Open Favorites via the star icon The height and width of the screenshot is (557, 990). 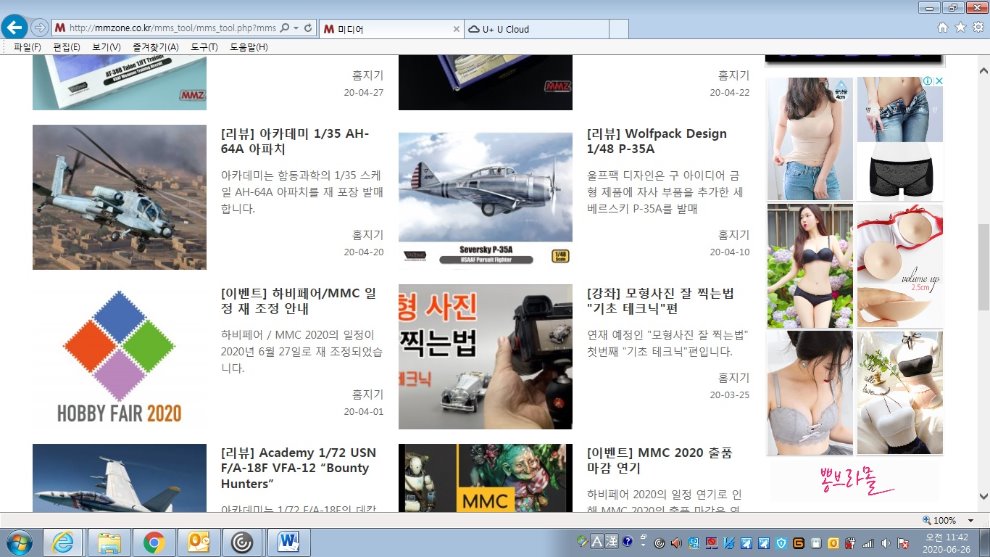click(x=960, y=28)
